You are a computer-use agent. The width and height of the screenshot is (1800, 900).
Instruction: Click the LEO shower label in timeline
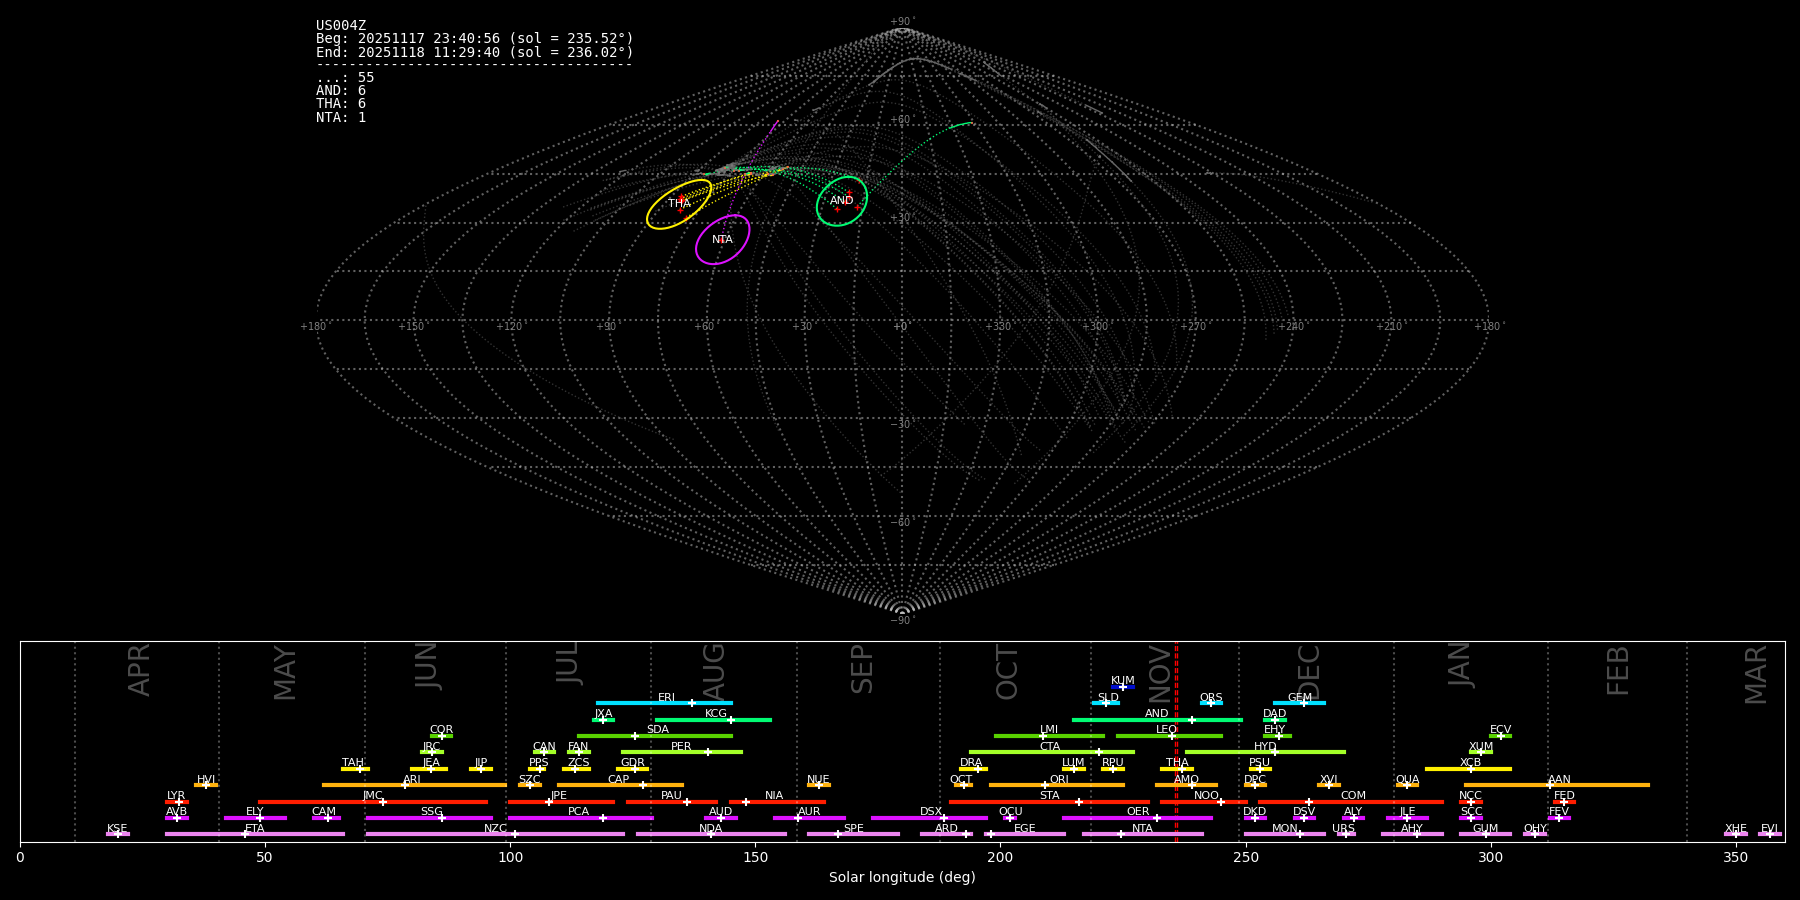click(1167, 730)
